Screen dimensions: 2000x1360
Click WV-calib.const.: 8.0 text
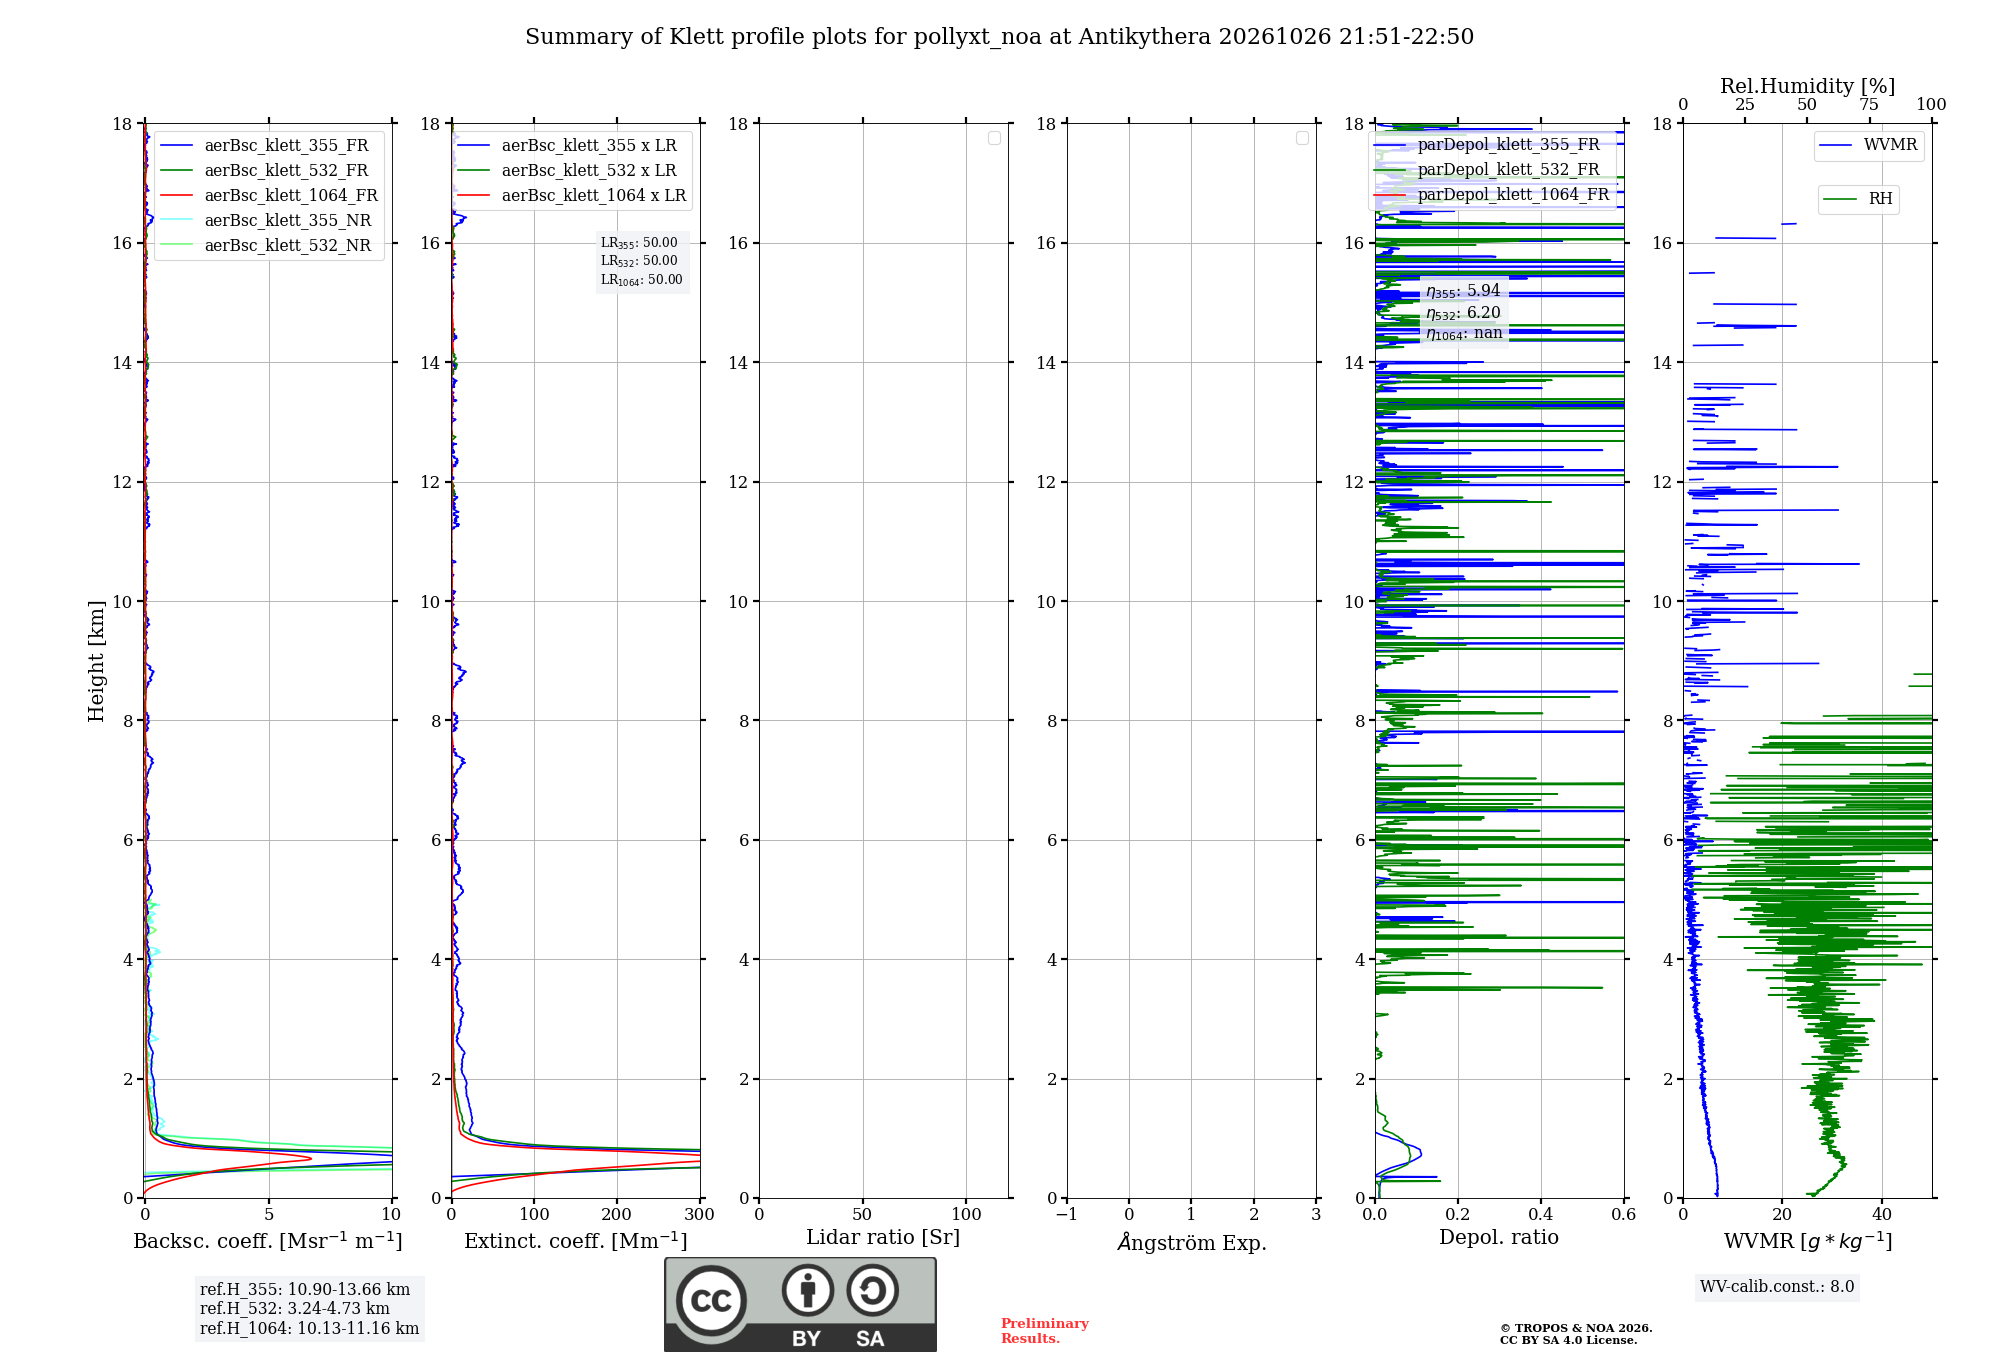(1777, 1287)
